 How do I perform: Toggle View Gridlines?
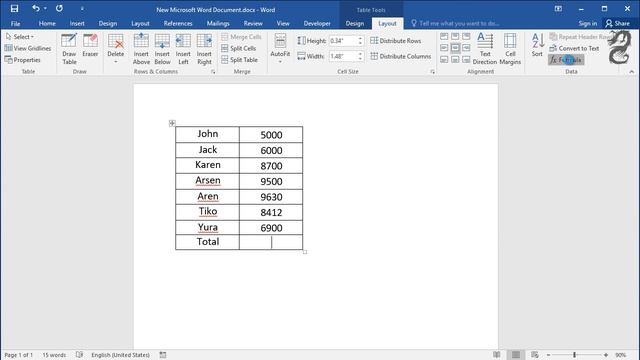pos(28,48)
